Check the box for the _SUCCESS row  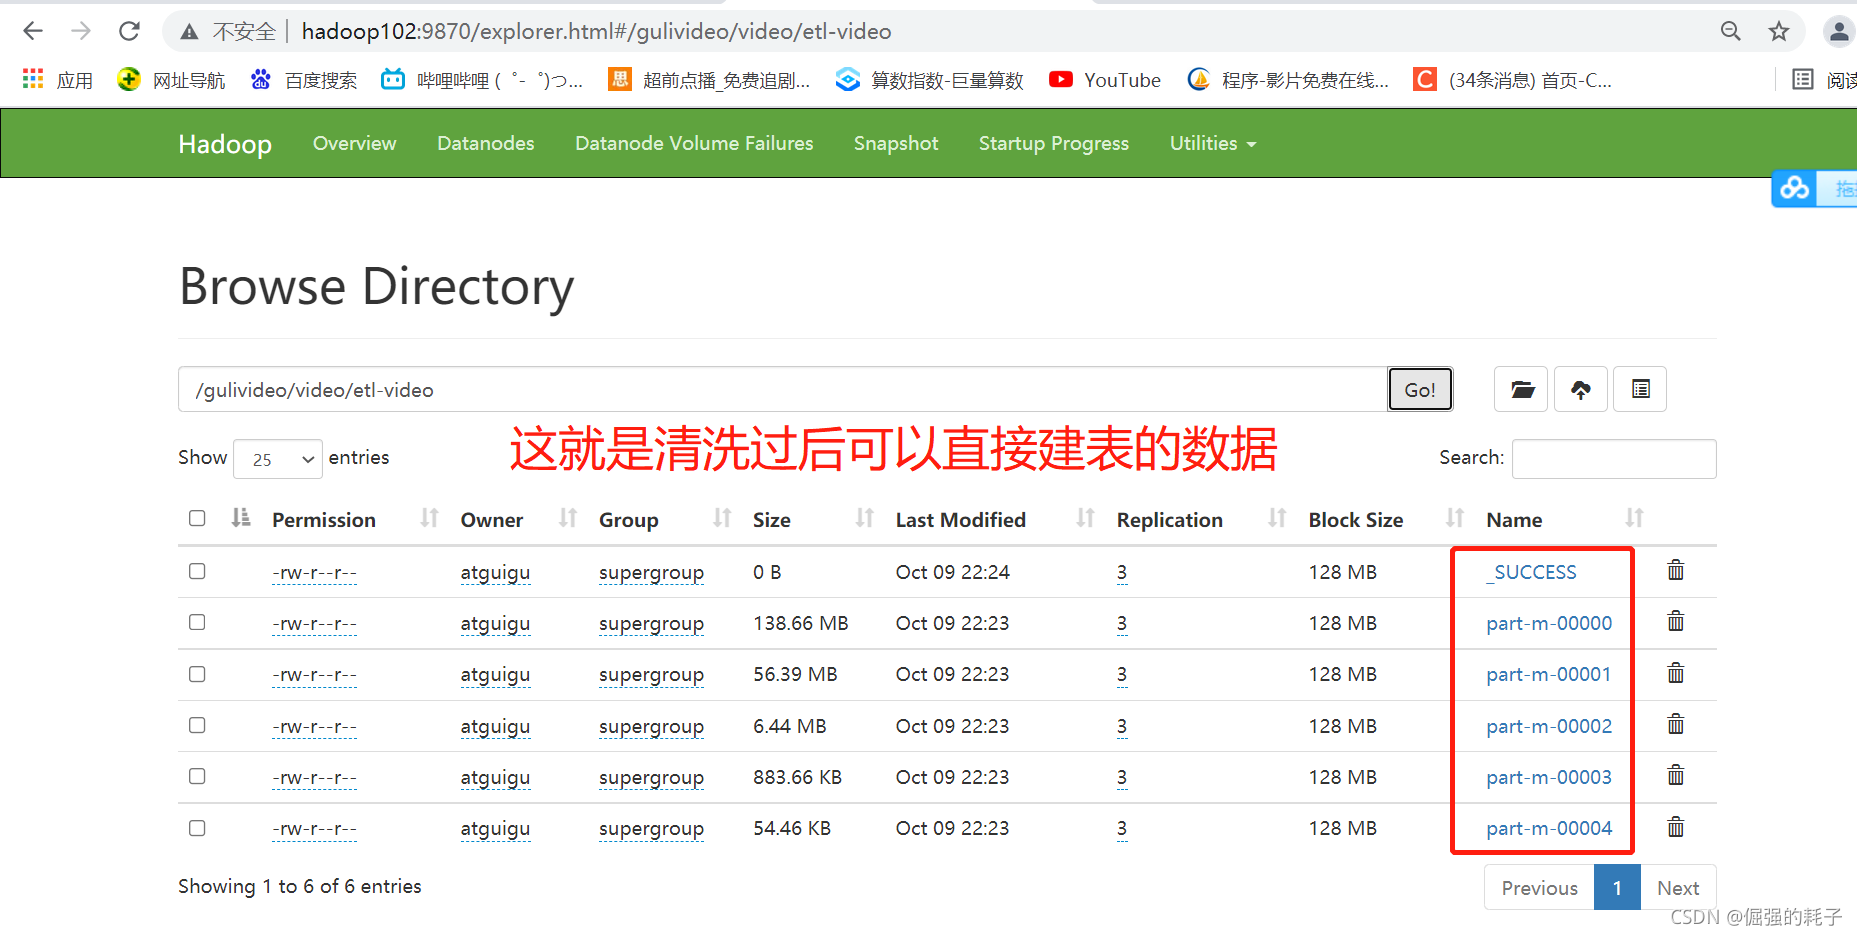(197, 571)
